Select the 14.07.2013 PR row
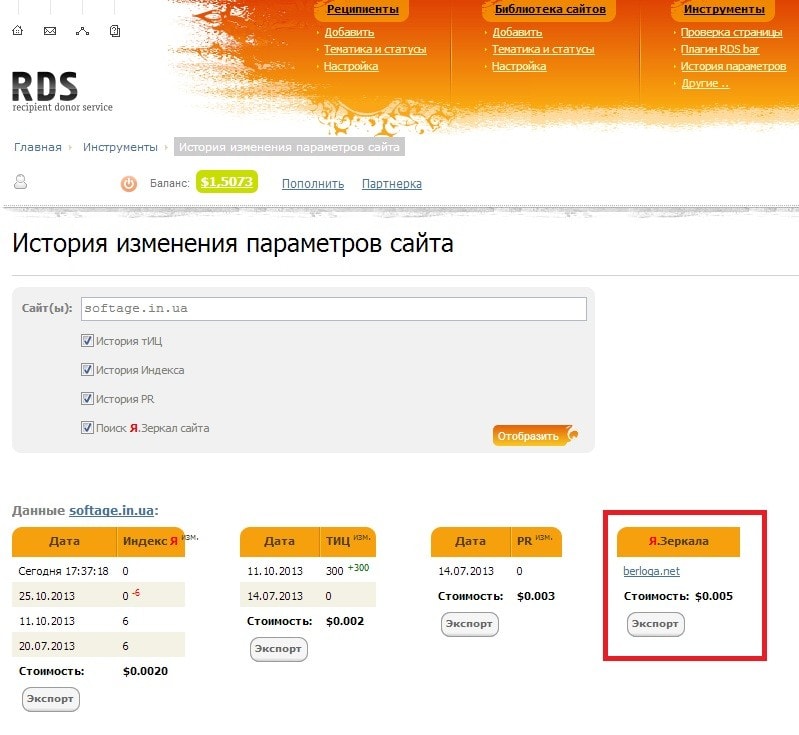The image size is (799, 735). [x=496, y=571]
